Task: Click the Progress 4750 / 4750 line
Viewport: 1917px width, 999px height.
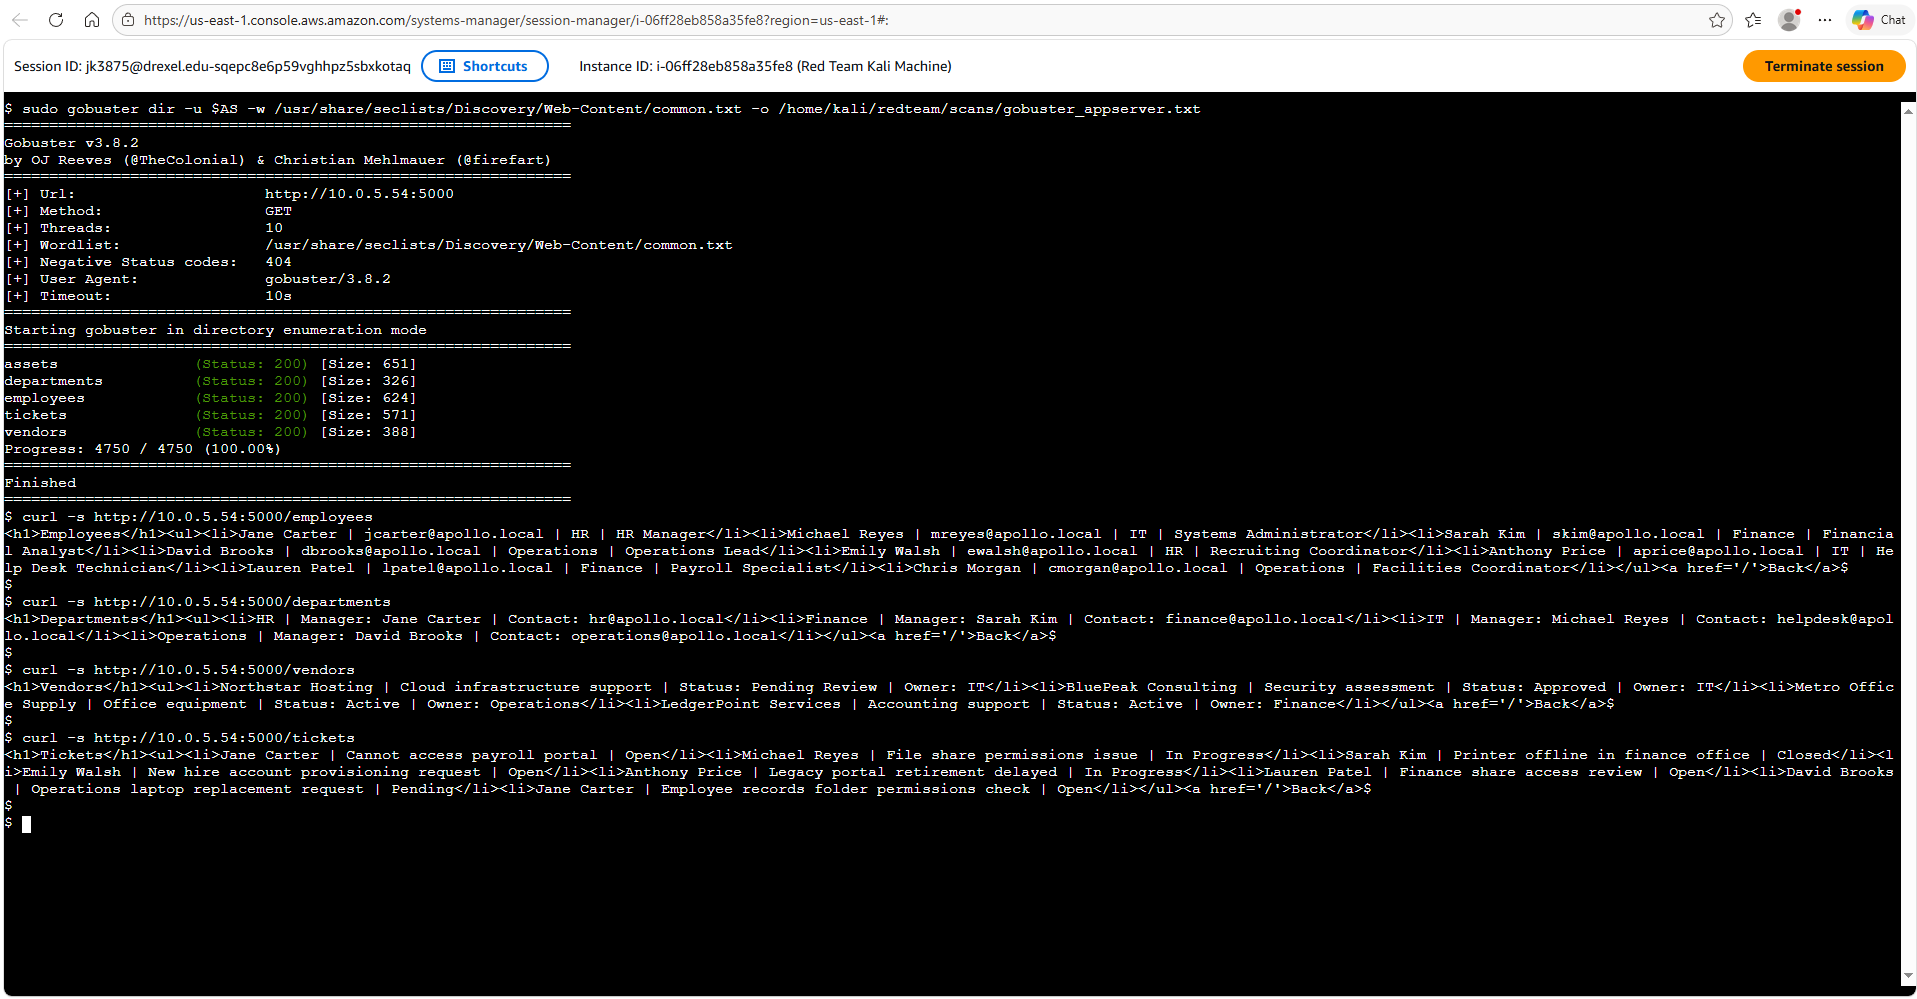Action: [x=142, y=449]
